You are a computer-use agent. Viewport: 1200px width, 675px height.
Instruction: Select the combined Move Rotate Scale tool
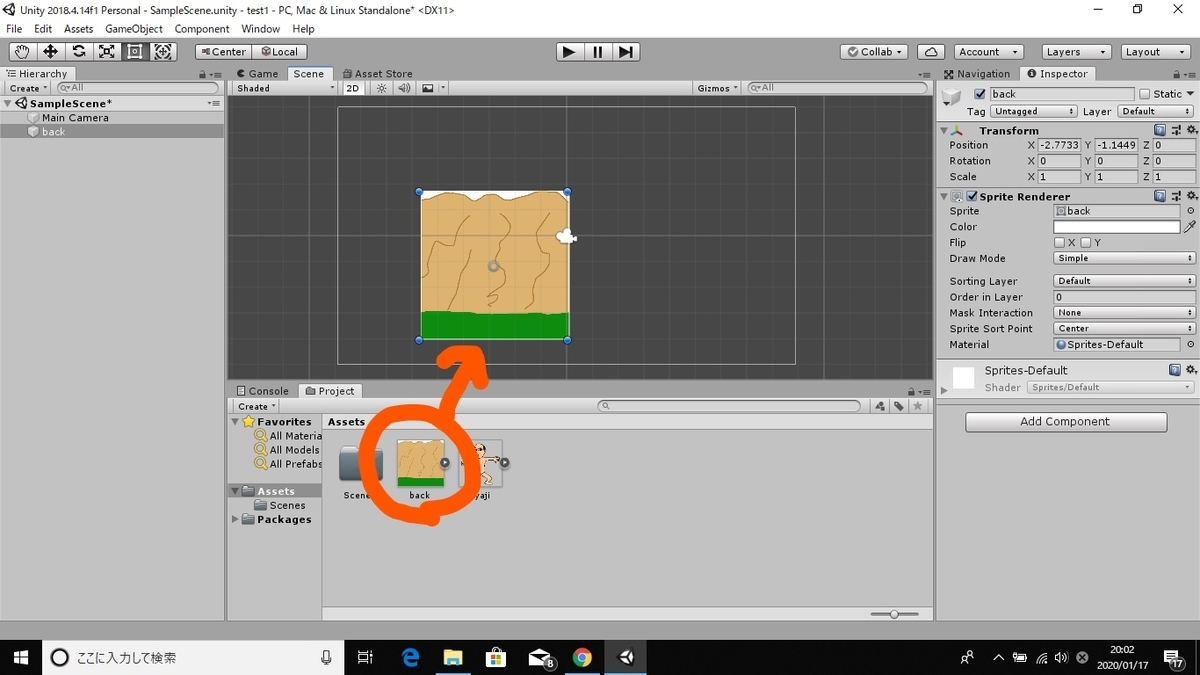(163, 52)
